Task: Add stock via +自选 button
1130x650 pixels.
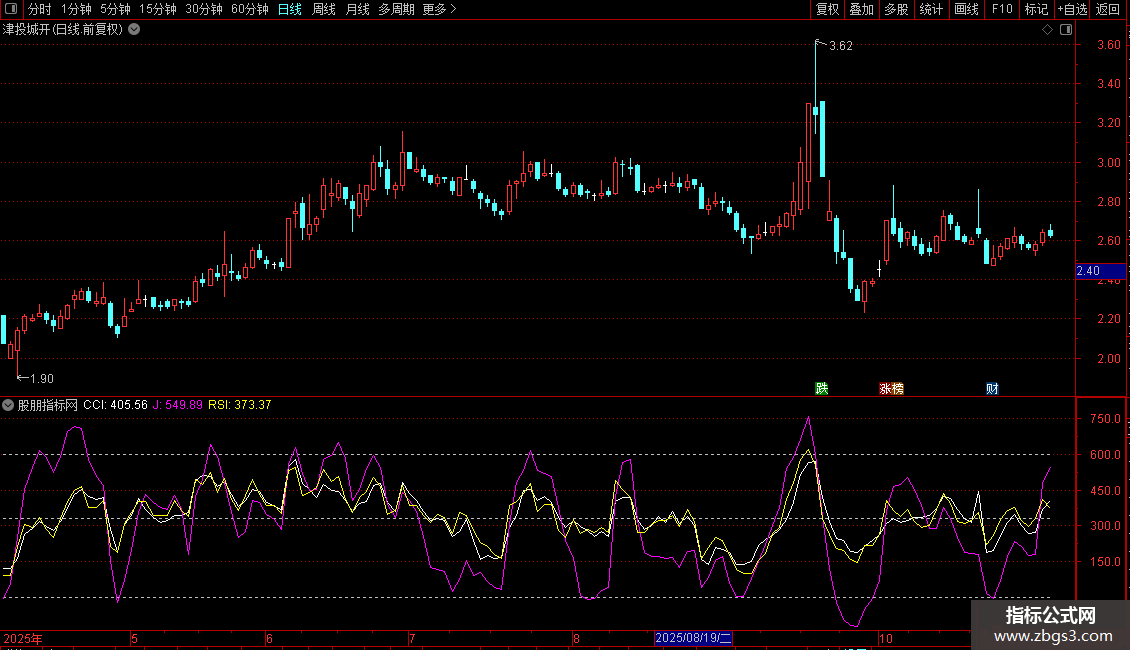Action: (x=1072, y=9)
